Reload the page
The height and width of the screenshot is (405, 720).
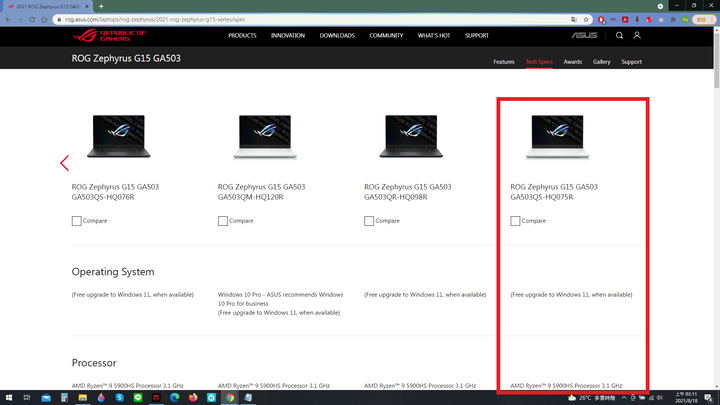pos(32,19)
